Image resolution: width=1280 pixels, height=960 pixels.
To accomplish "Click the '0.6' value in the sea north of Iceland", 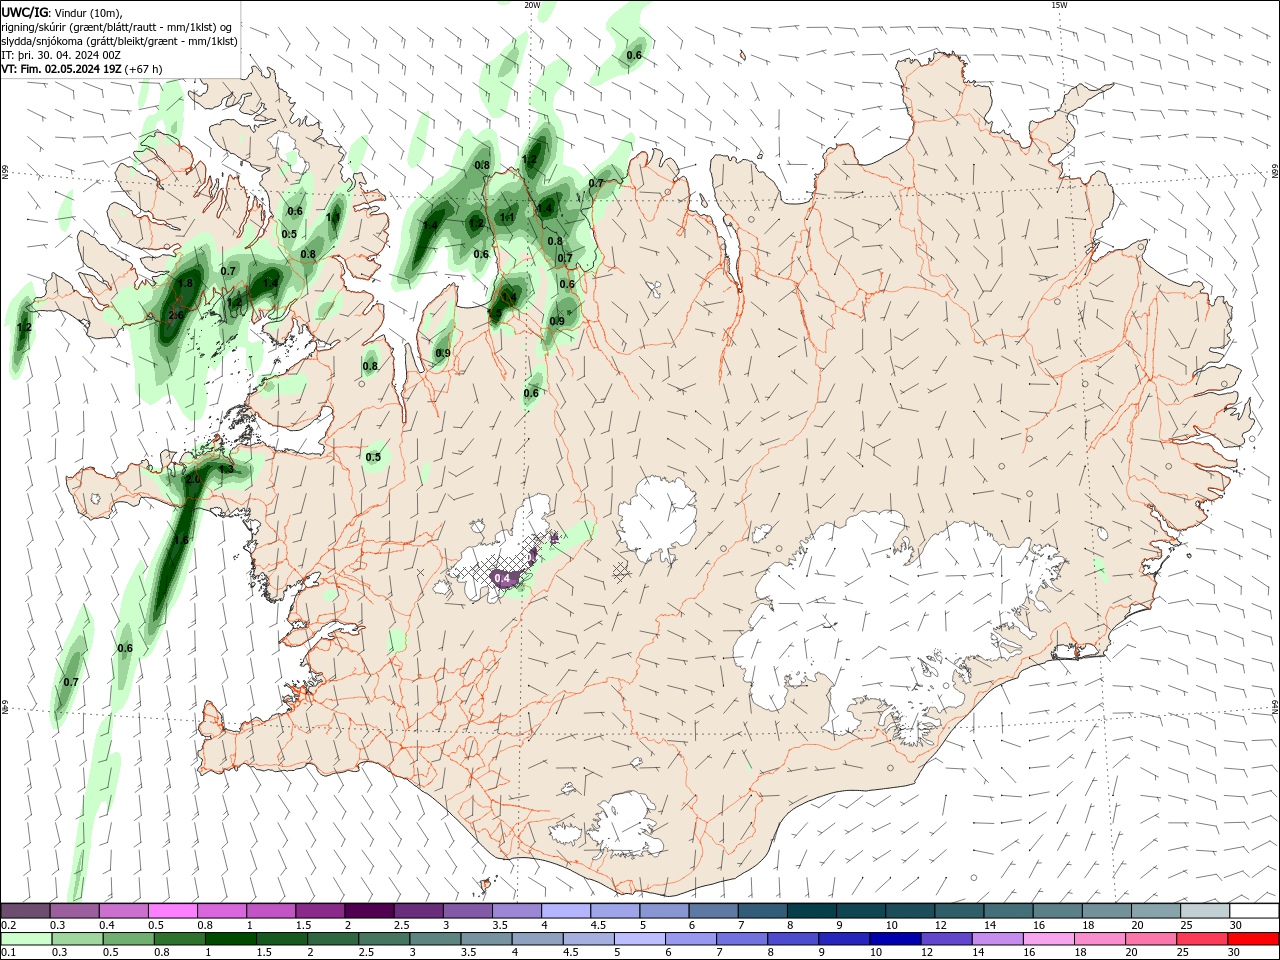I will click(x=634, y=56).
